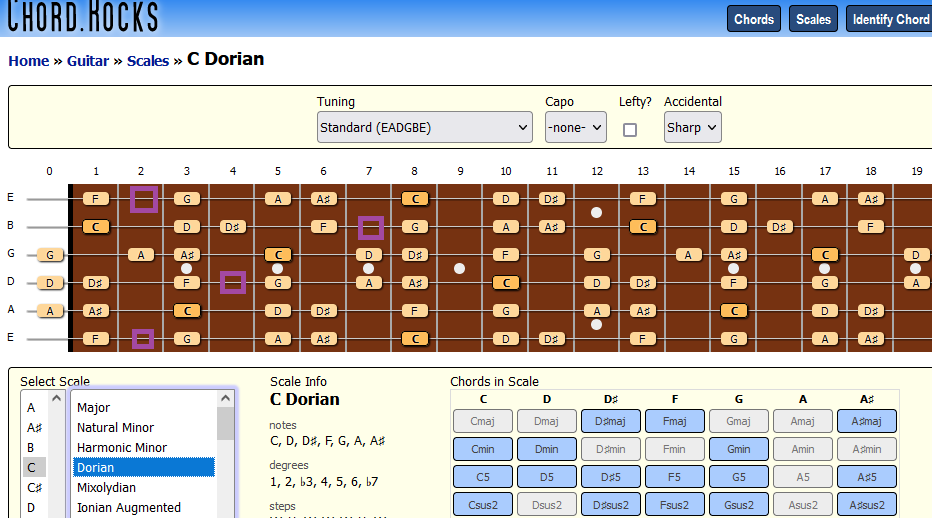932x518 pixels.
Task: Select root note D in list
Action: [34, 507]
